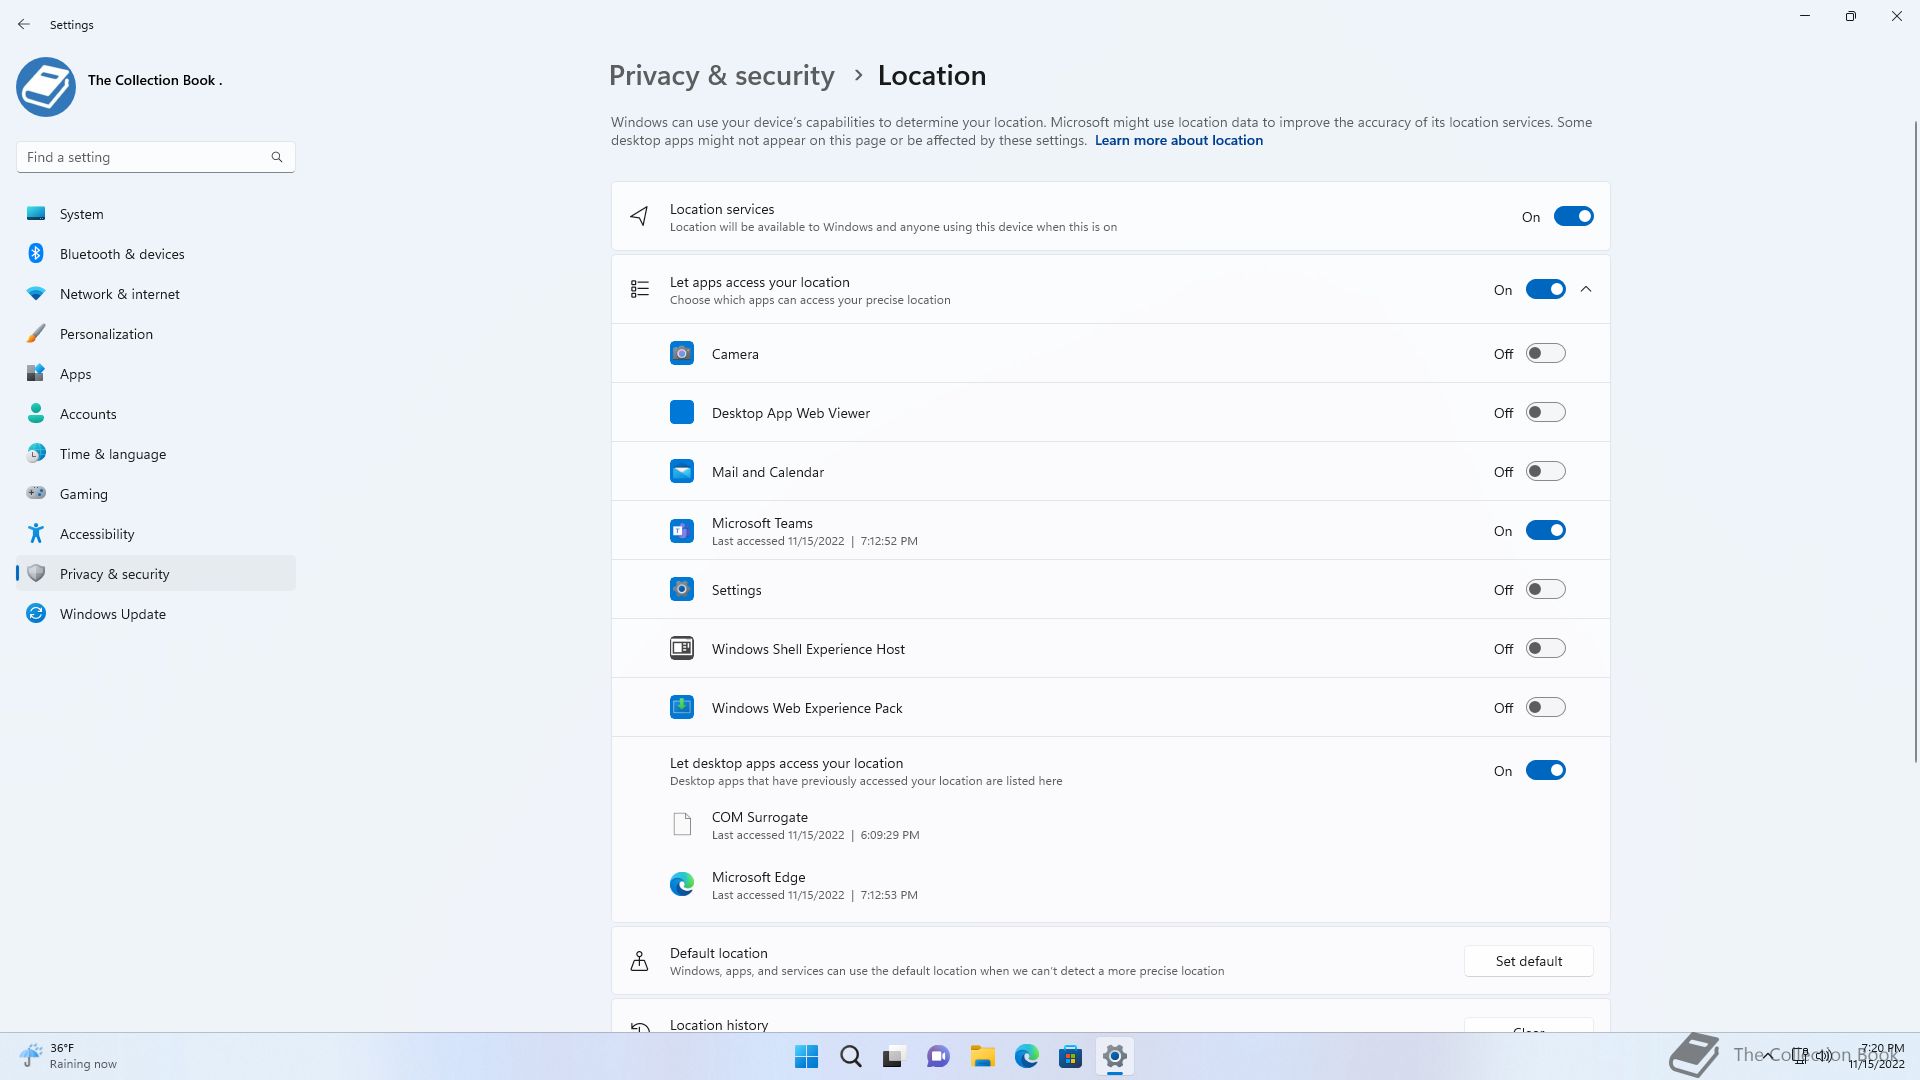Select Privacy & security in sidebar

pos(156,574)
